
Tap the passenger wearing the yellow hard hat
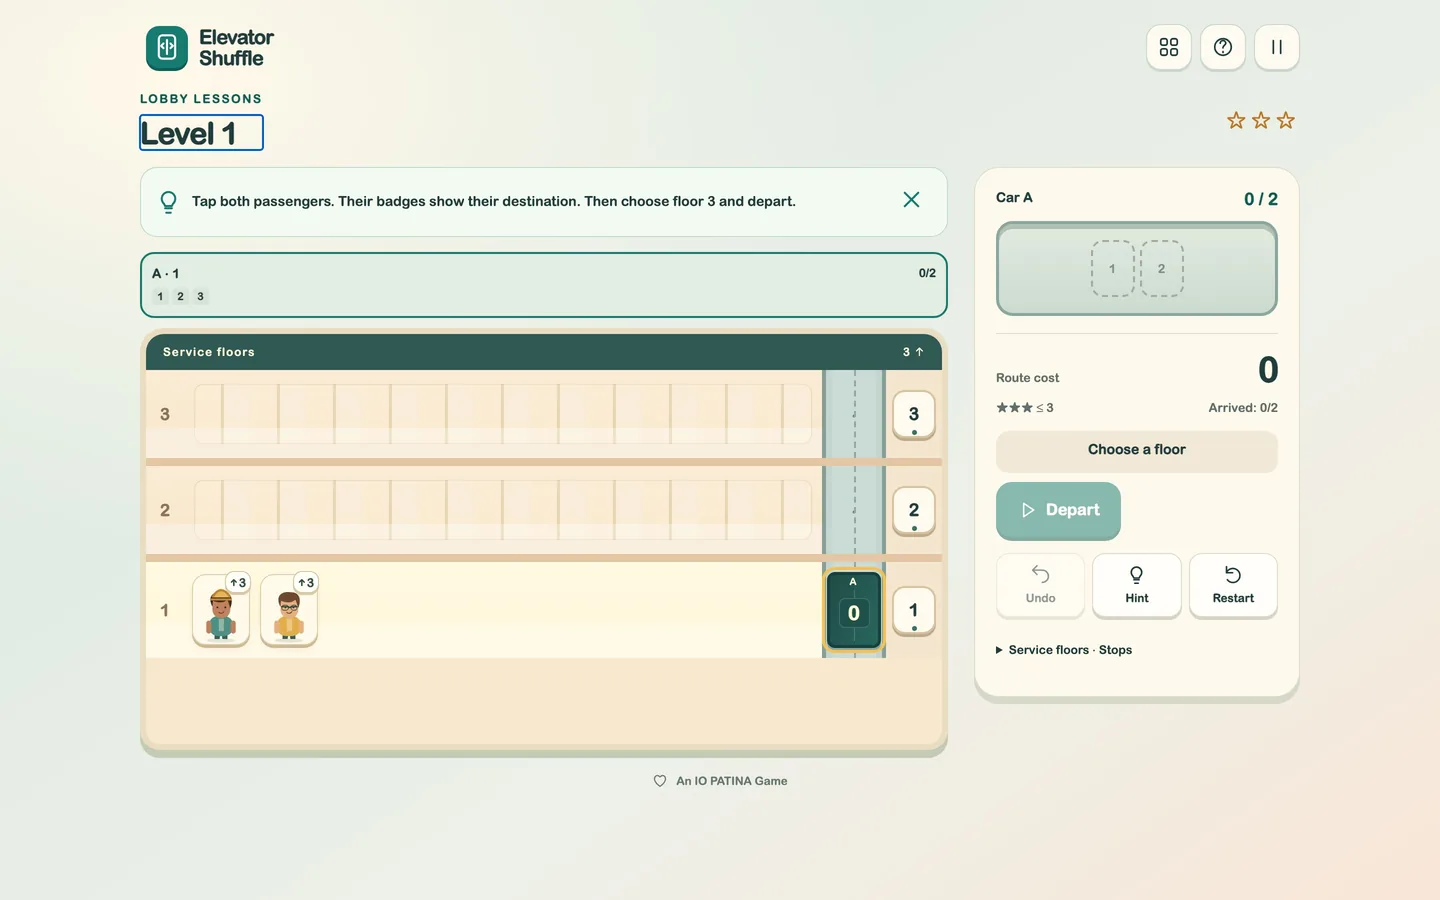[221, 611]
